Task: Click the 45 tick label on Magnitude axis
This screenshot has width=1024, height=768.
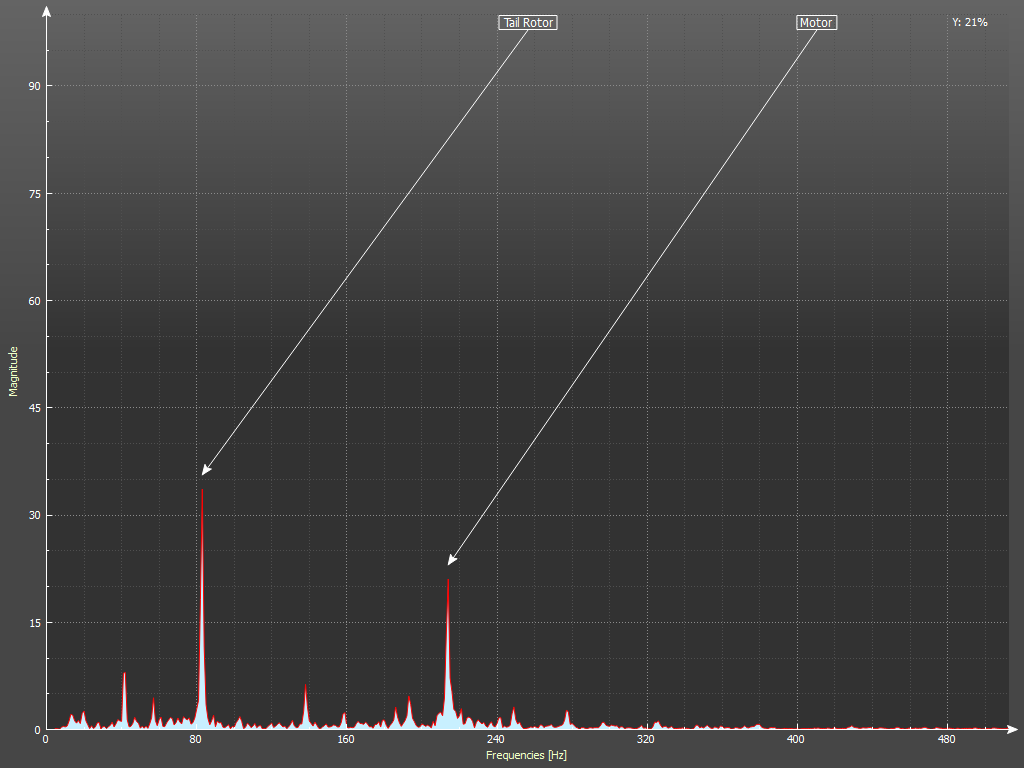Action: pos(34,408)
